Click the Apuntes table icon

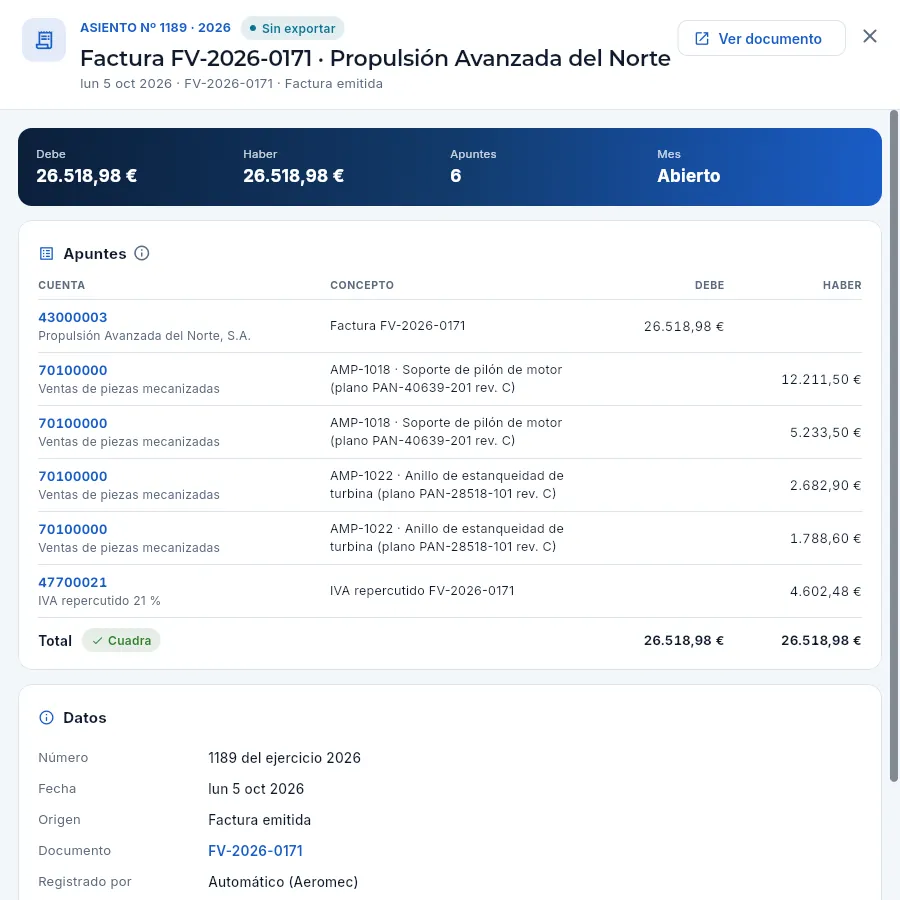coord(46,254)
